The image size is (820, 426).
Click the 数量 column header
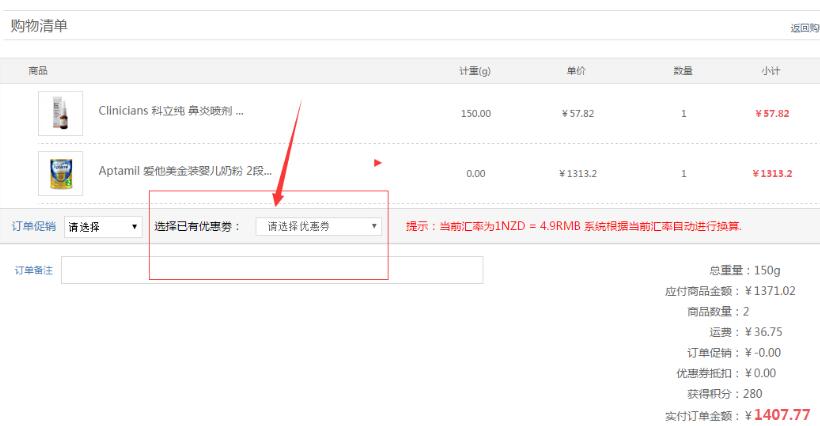pyautogui.click(x=683, y=71)
